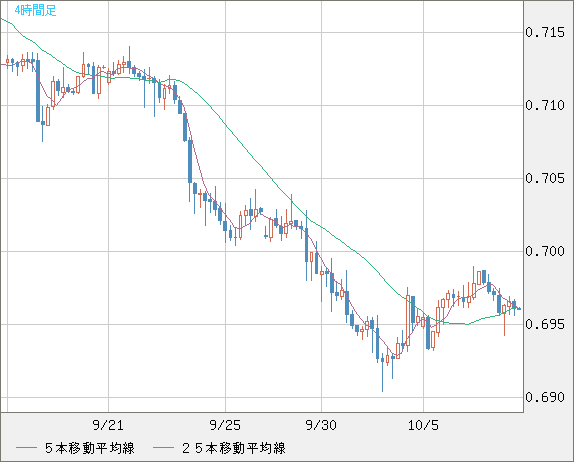The height and width of the screenshot is (462, 574).
Task: Click the 9/25 date axis label
Action: (225, 425)
